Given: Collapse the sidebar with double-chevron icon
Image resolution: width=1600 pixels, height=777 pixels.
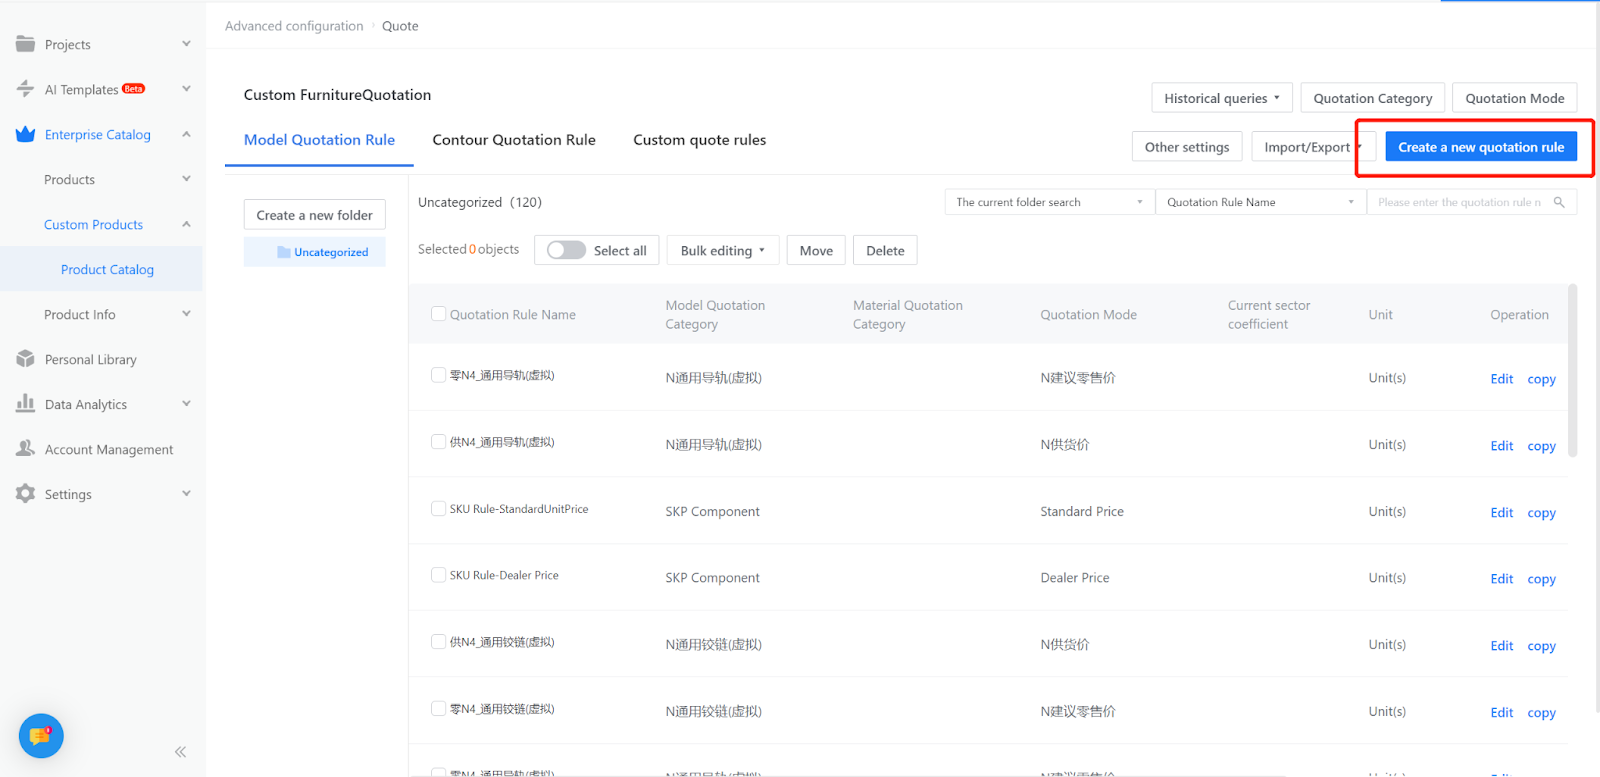Looking at the screenshot, I should tap(180, 752).
